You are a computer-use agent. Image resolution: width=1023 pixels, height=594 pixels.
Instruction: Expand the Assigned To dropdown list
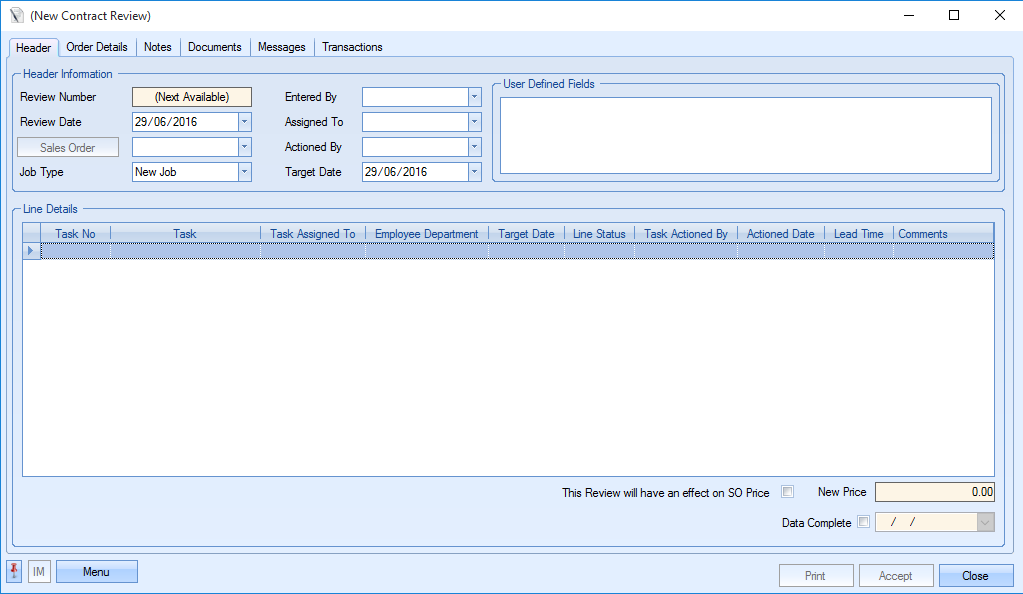(x=474, y=122)
